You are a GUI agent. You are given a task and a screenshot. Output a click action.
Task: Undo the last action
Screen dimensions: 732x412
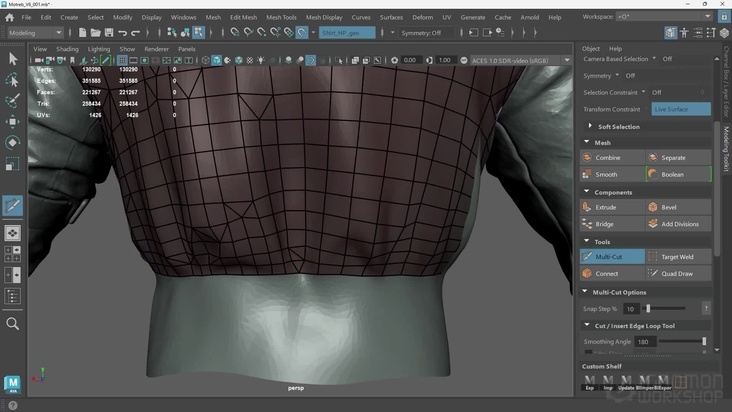(122, 33)
